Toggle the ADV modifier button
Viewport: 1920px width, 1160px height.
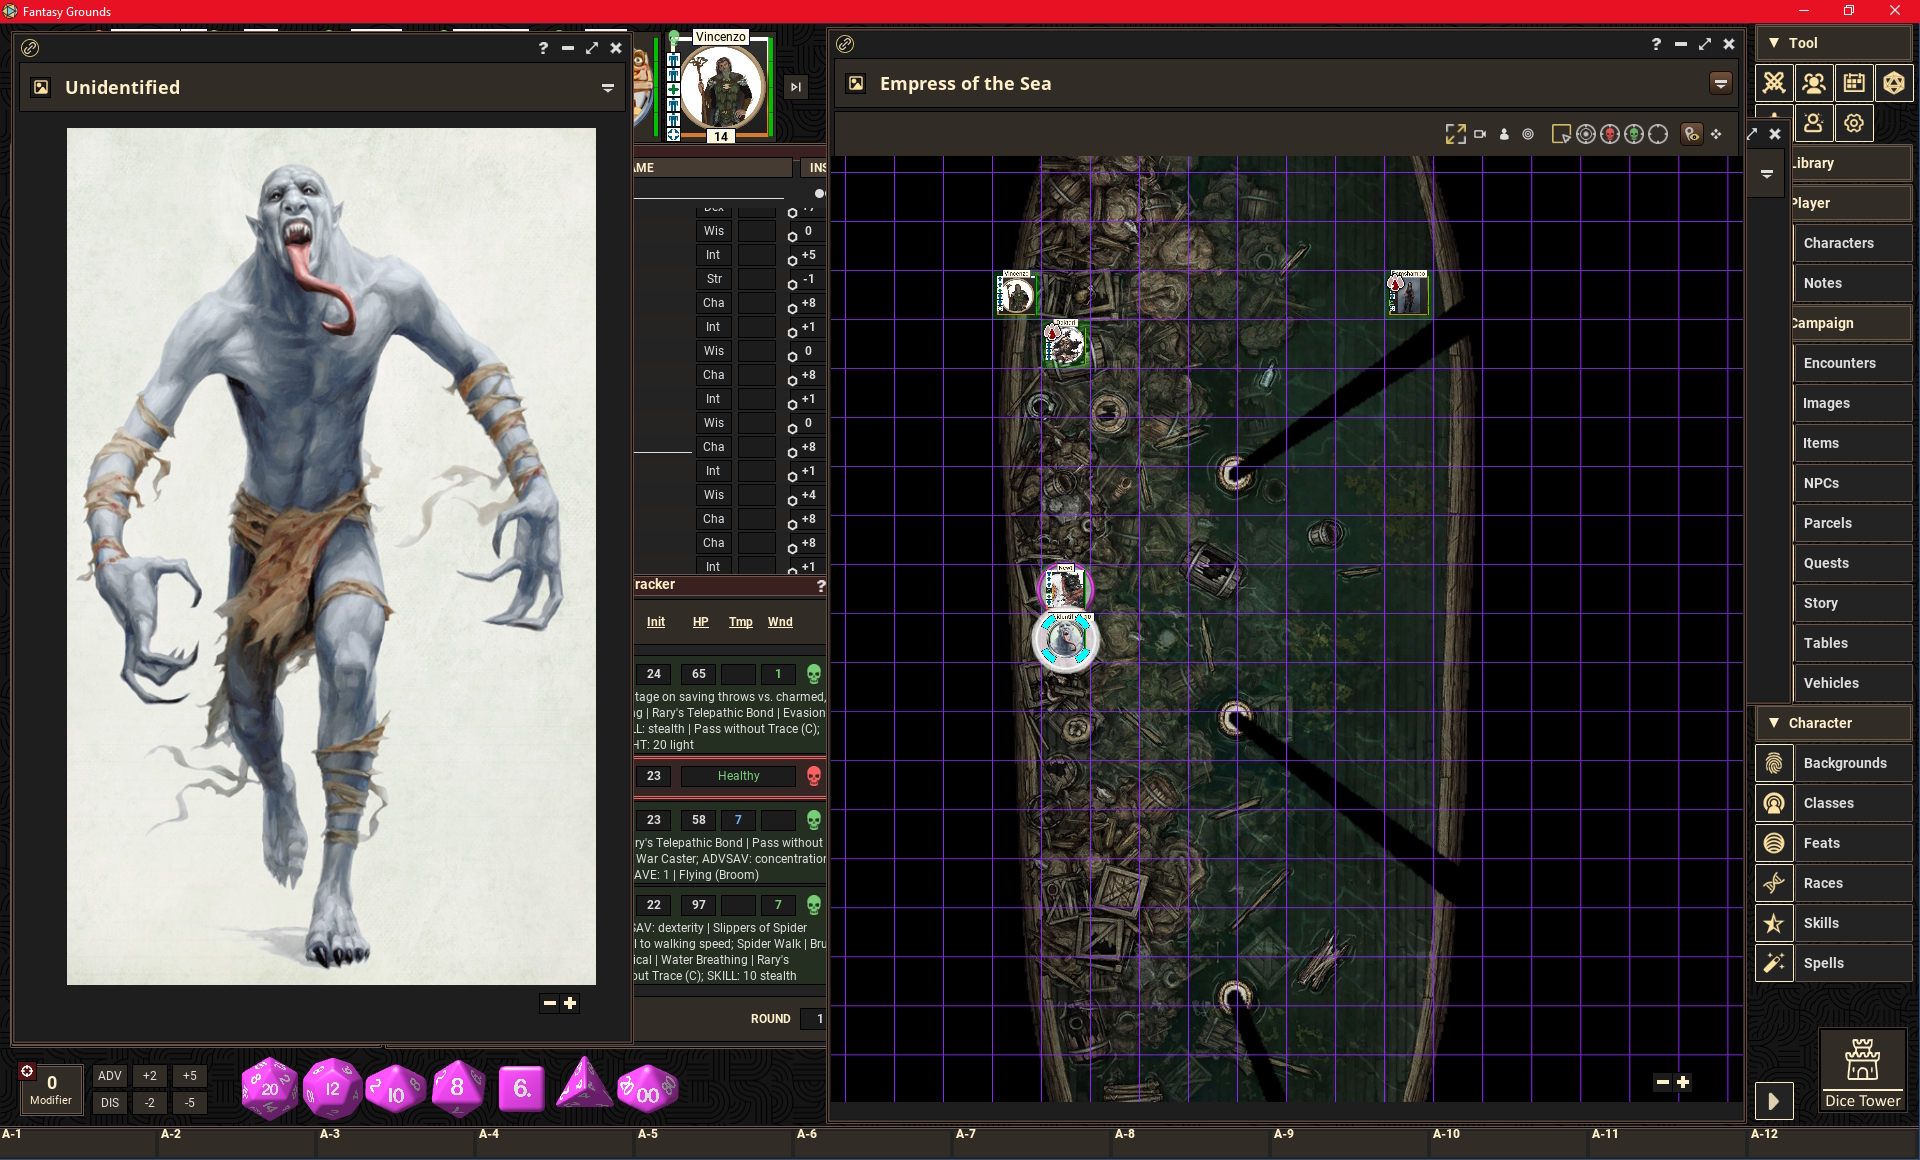tap(110, 1076)
